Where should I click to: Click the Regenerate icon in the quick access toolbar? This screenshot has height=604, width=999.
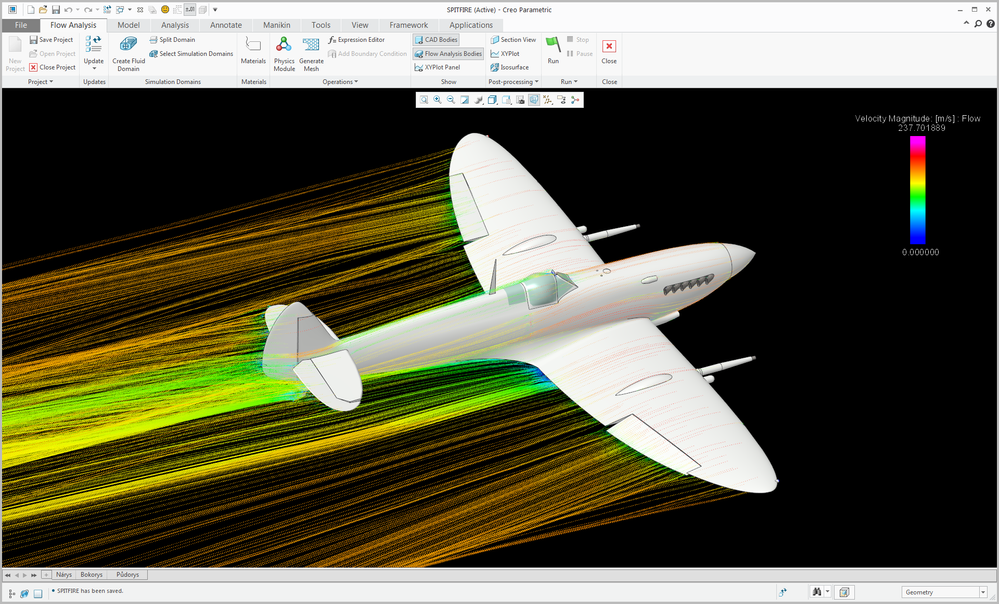pos(107,10)
